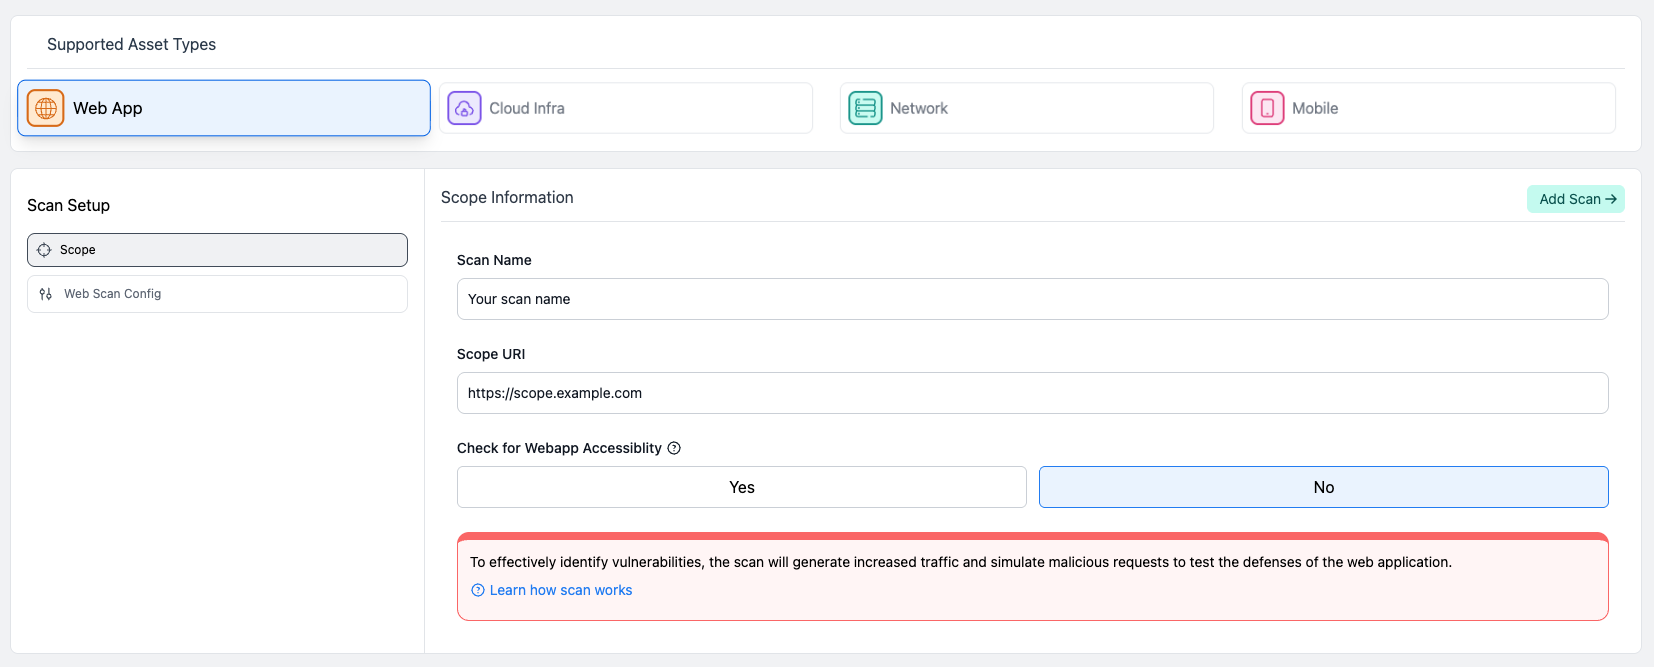The image size is (1654, 667).
Task: Click the Web App globe icon
Action: click(x=46, y=108)
